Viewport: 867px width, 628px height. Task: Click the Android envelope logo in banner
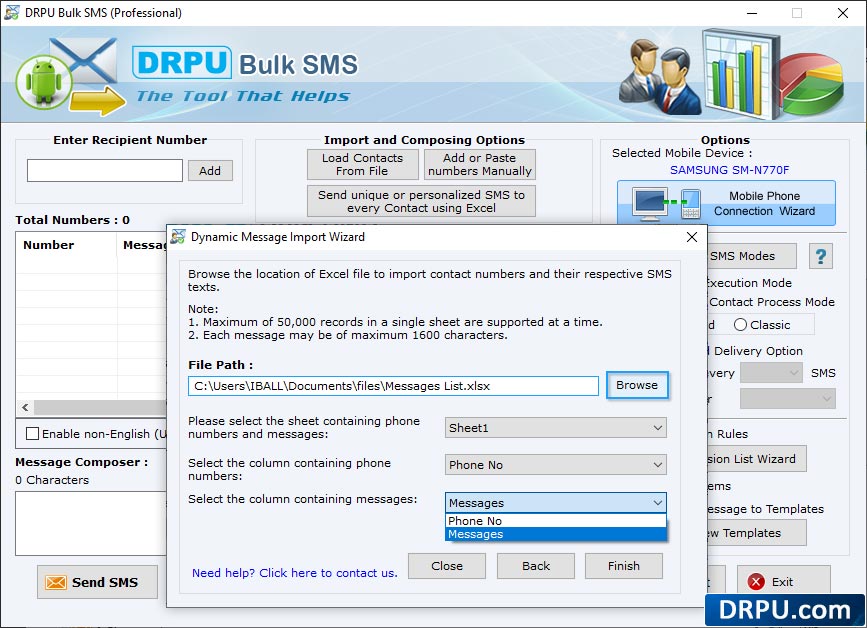(71, 76)
